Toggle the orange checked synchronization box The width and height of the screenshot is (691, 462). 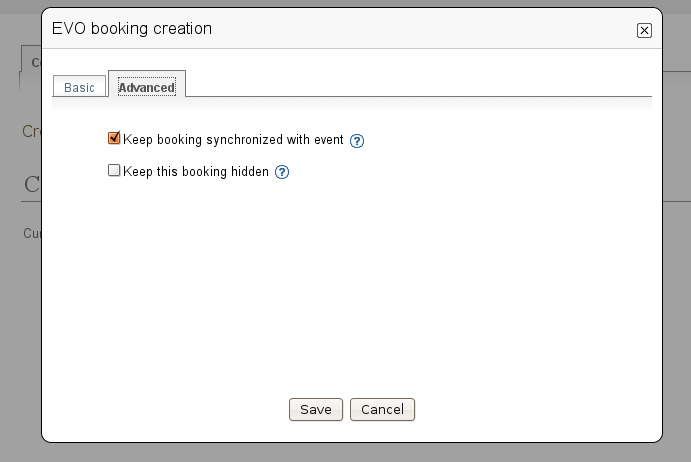pos(114,138)
